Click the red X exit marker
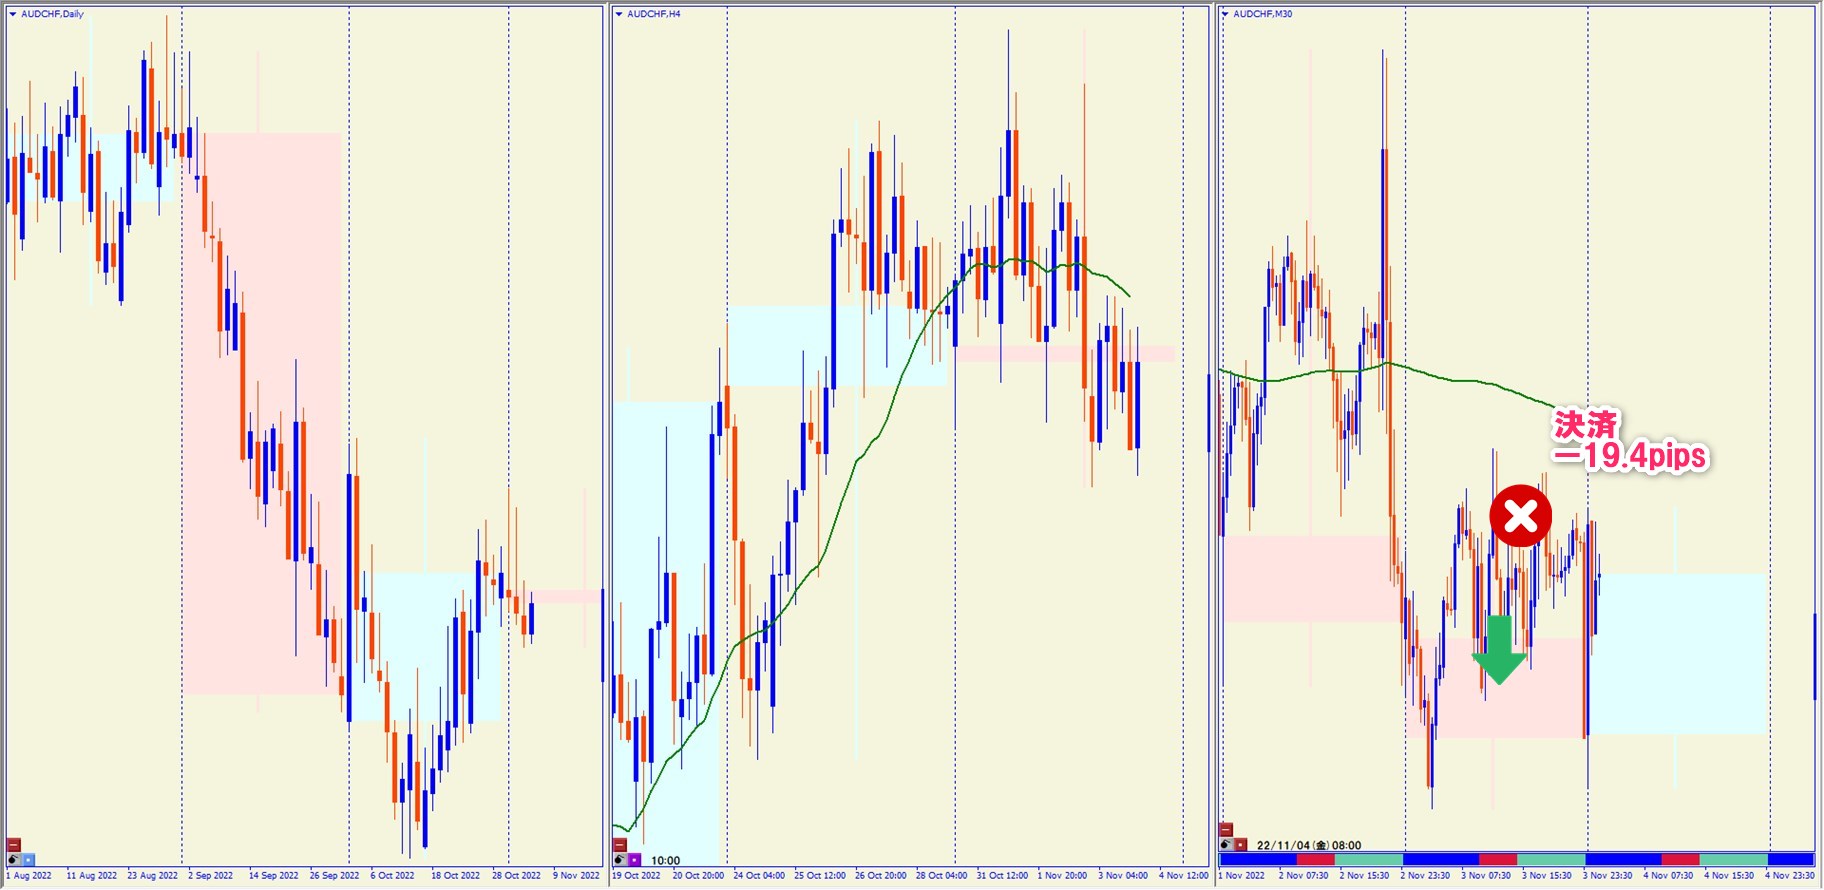 tap(1520, 516)
